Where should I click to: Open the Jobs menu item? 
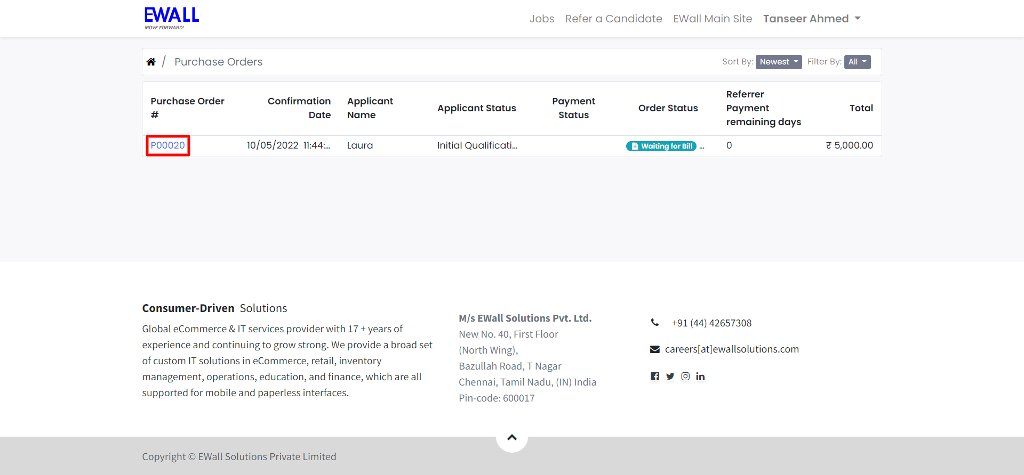tap(541, 19)
